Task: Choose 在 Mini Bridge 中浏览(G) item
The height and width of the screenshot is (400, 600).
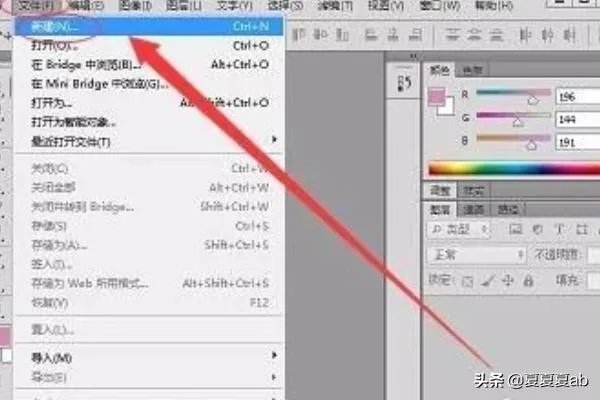Action: (x=149, y=84)
